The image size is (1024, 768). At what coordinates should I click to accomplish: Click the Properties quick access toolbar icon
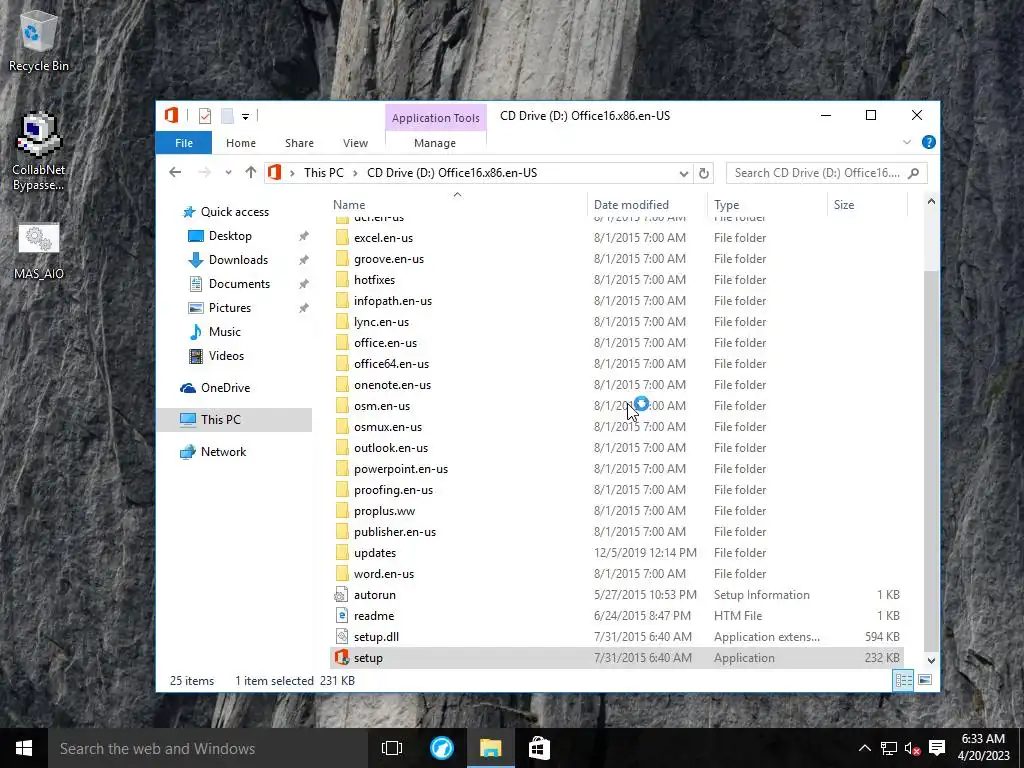pos(205,116)
